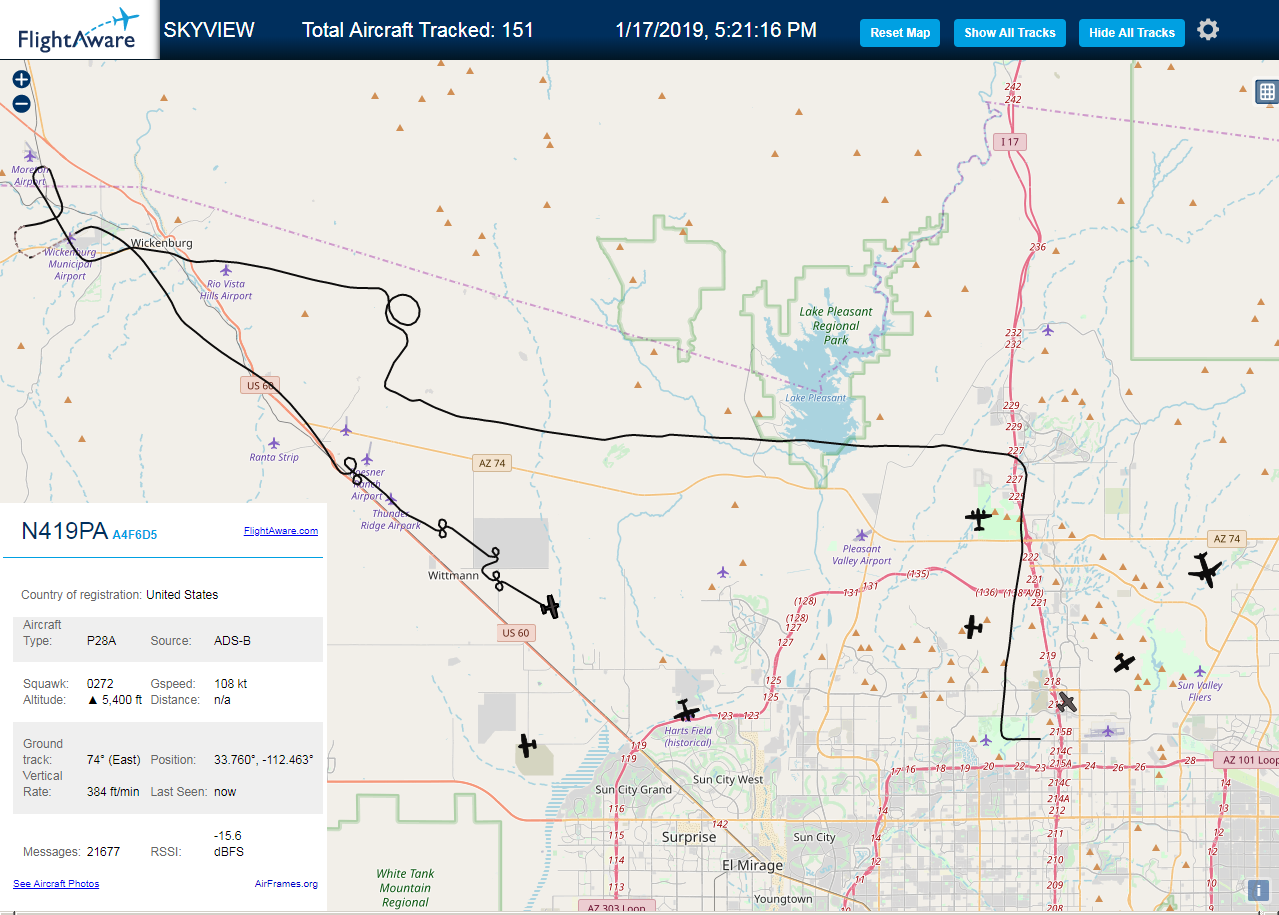The image size is (1279, 915).
Task: Select aircraft icon near Harts Field
Action: (686, 711)
